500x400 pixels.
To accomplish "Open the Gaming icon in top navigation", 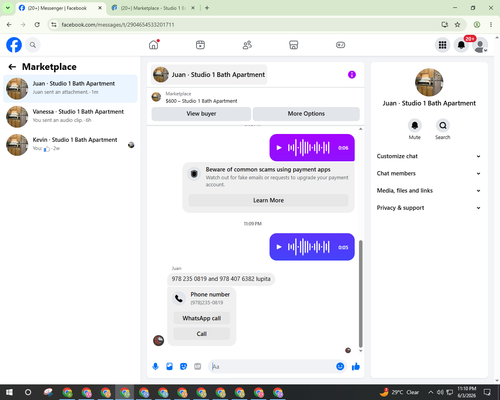I will click(x=340, y=45).
